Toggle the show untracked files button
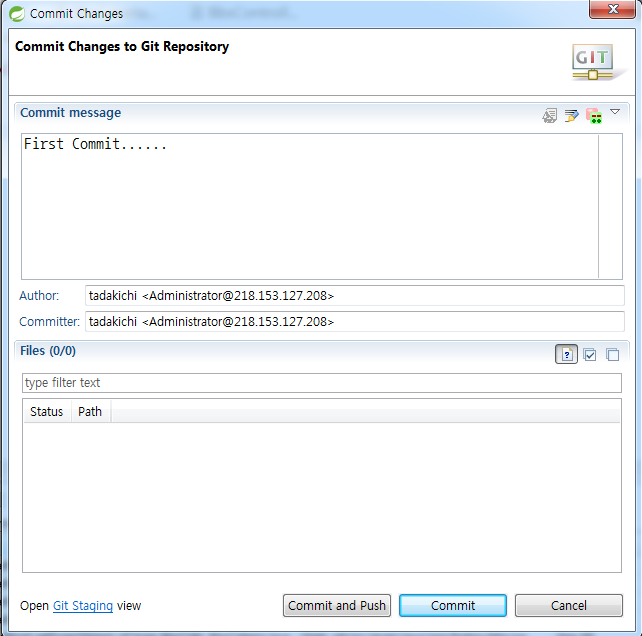The image size is (642, 636). pyautogui.click(x=566, y=354)
